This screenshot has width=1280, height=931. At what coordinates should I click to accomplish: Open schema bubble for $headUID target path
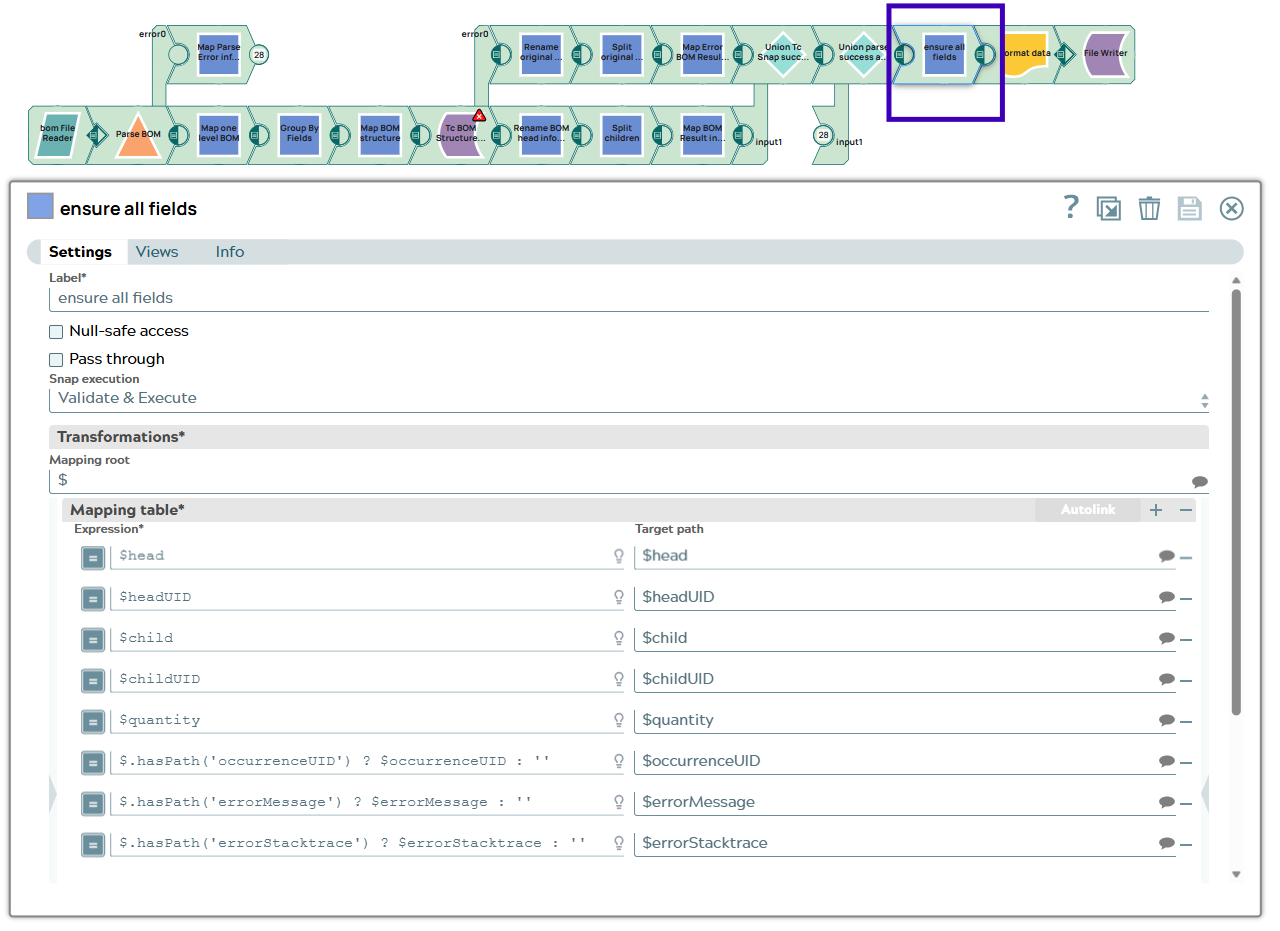[1166, 597]
